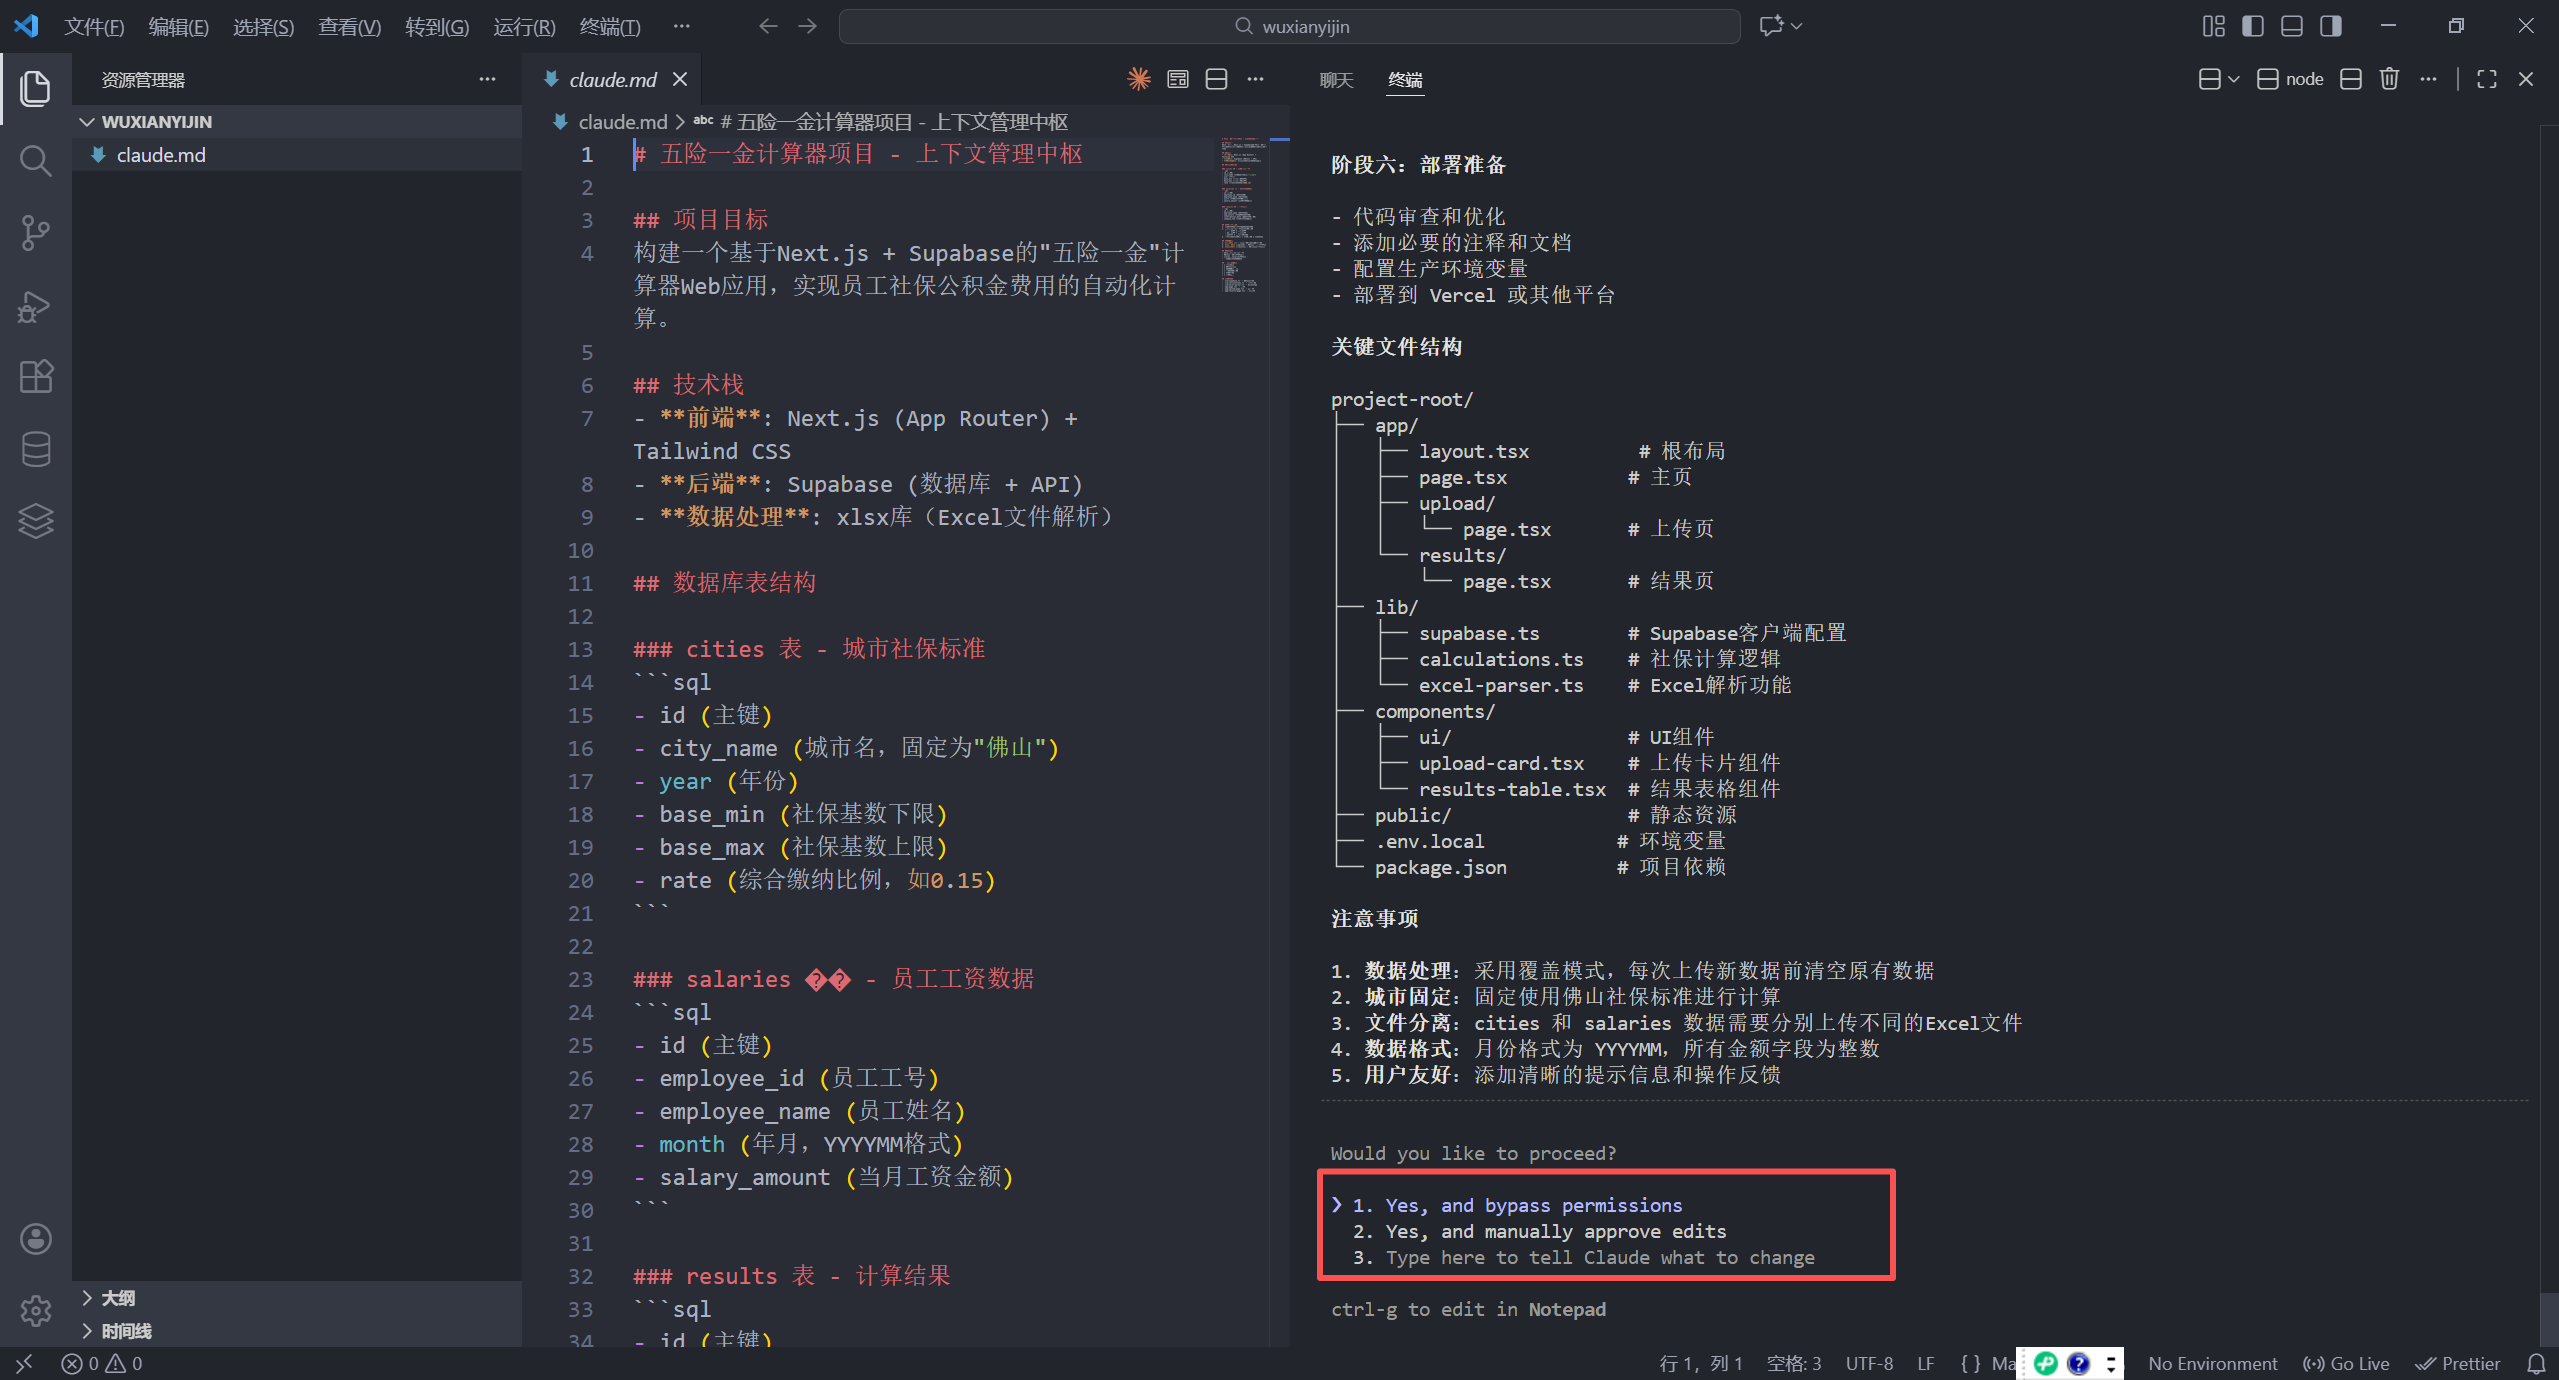This screenshot has width=2559, height=1380.
Task: Click breadcrumb heading 五险一金计算器项目
Action: pyautogui.click(x=892, y=121)
